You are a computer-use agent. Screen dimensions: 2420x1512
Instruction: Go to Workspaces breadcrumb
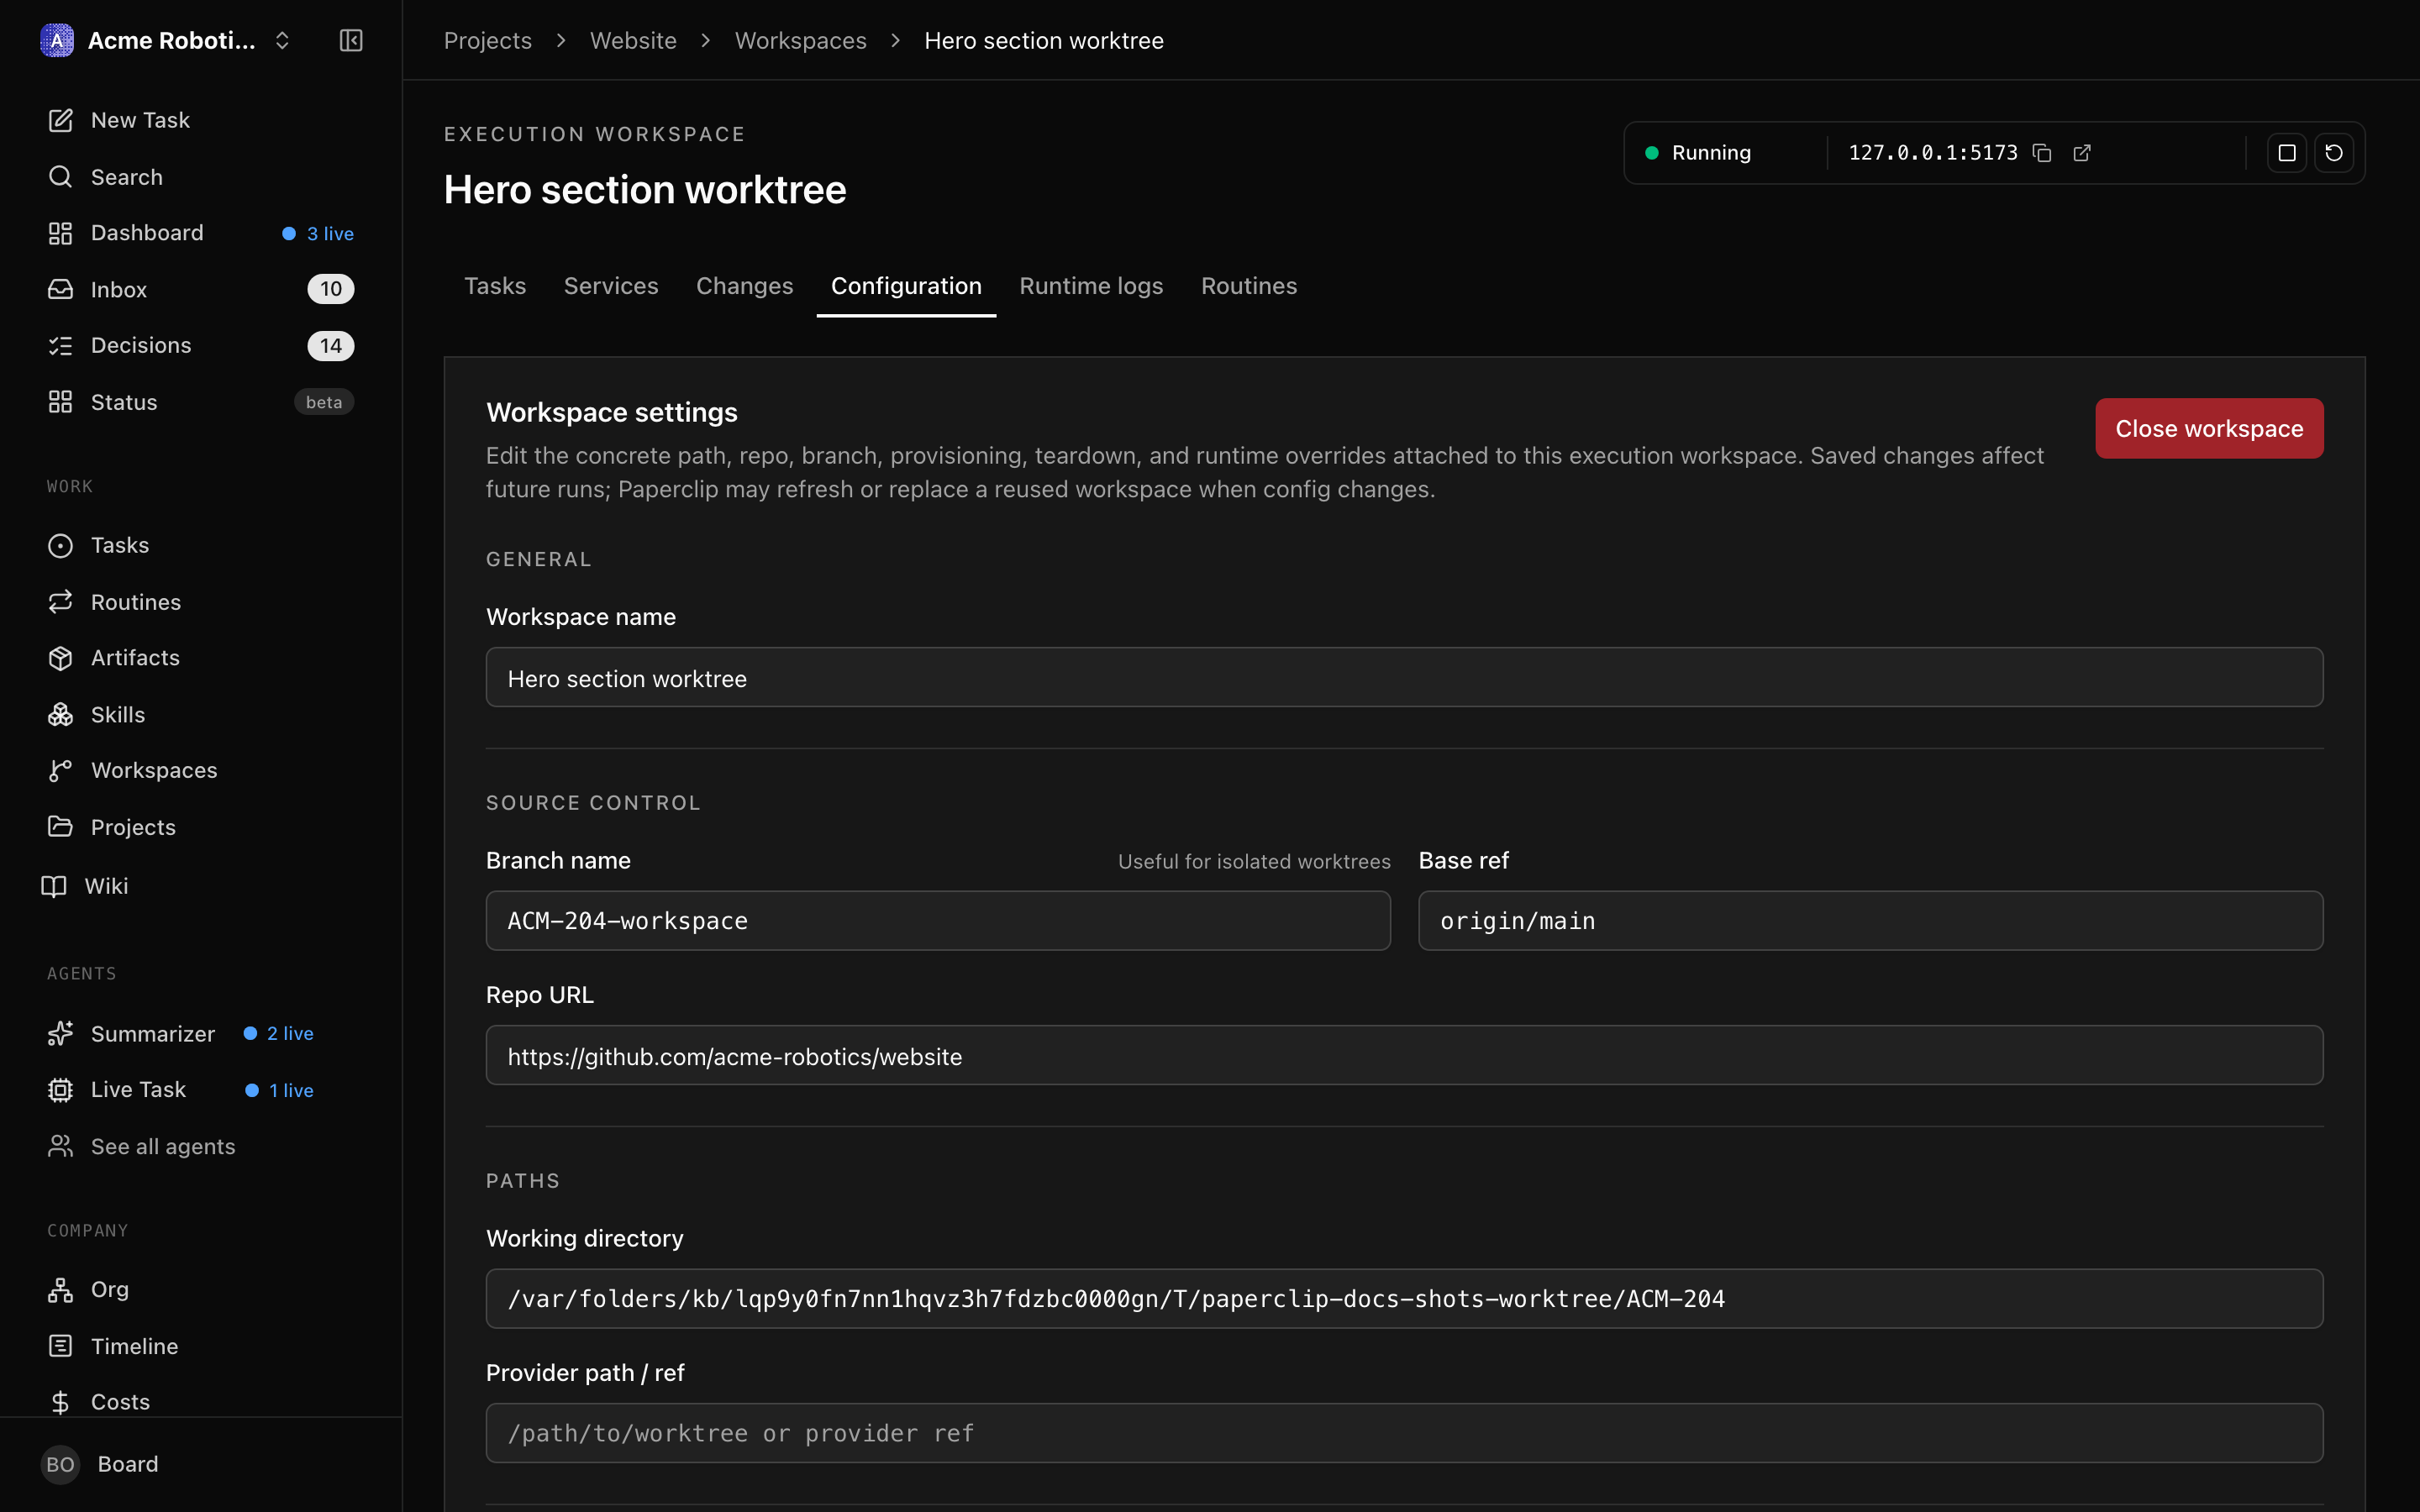point(801,40)
